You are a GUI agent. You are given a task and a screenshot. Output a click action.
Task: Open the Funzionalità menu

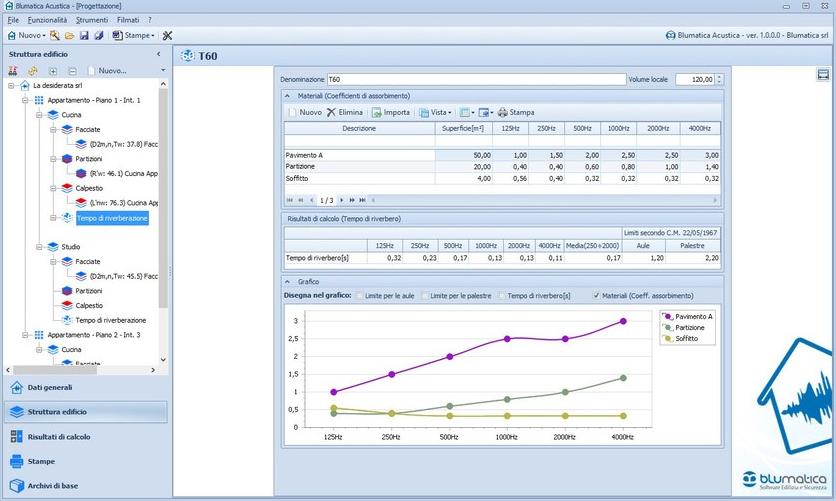[47, 20]
